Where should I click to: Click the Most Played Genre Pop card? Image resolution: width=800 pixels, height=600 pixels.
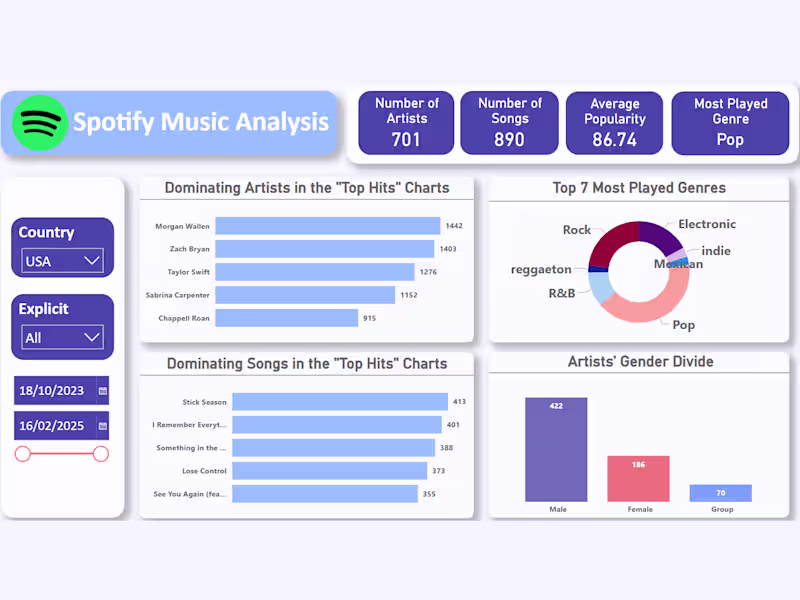[x=731, y=122]
